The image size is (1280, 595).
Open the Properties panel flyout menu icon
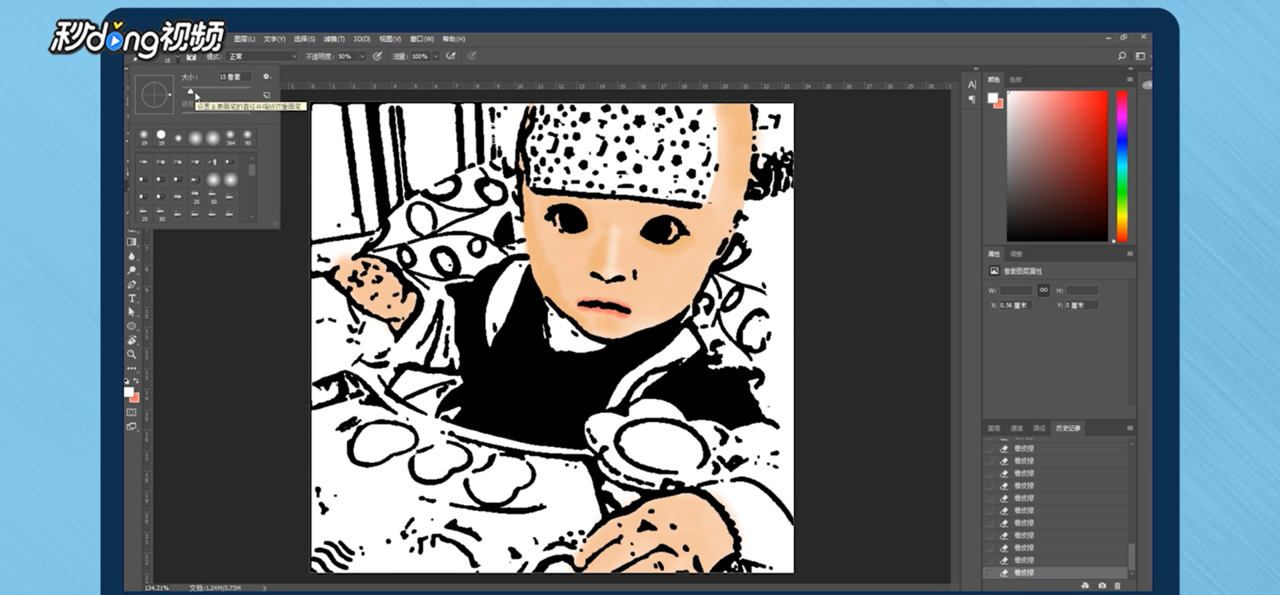click(x=1130, y=254)
